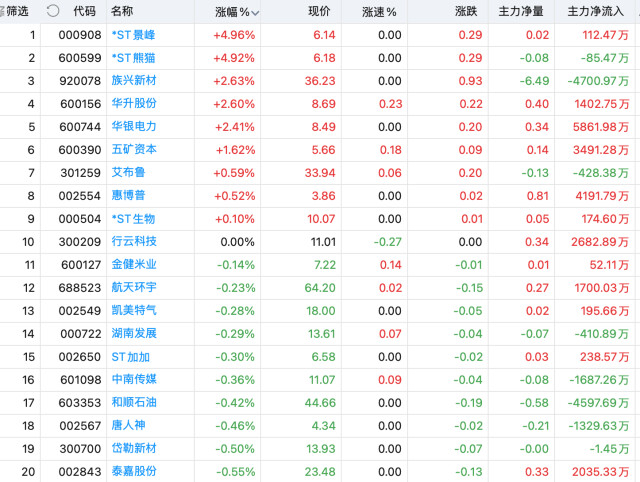Click the 代码 column header
Image resolution: width=640 pixels, height=482 pixels.
[x=84, y=11]
